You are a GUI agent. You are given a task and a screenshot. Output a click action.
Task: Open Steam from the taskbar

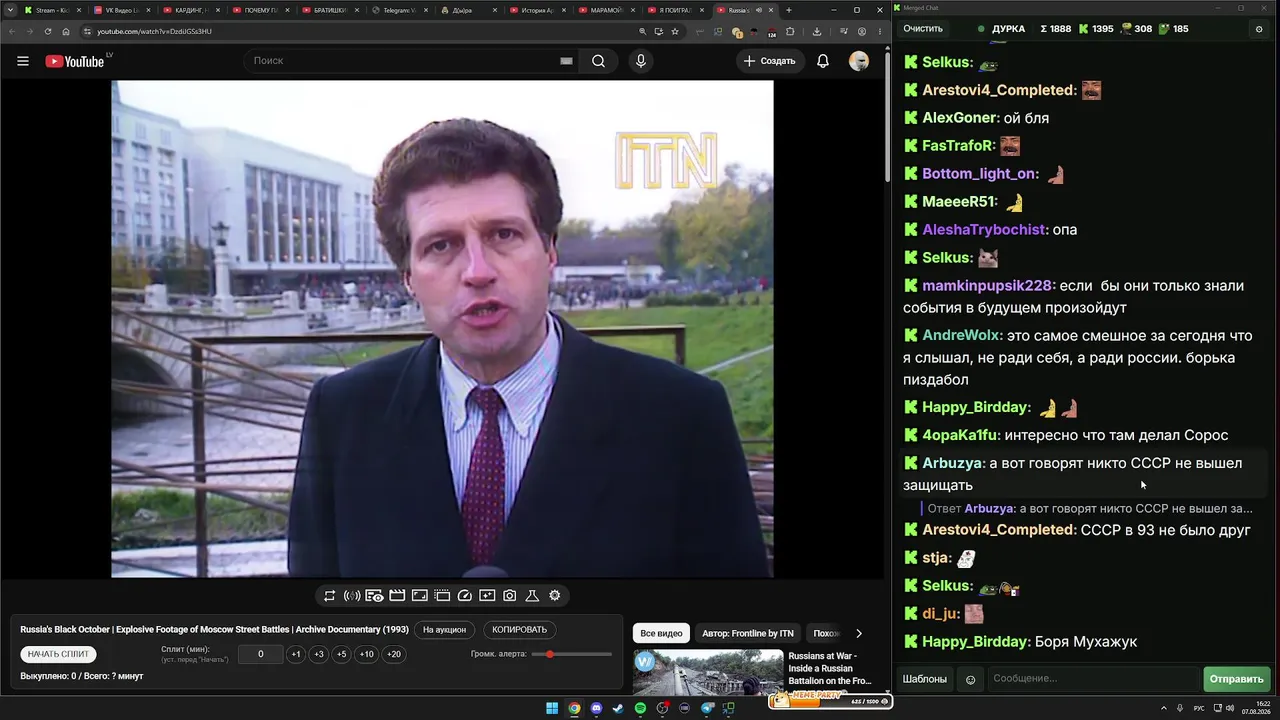point(618,709)
